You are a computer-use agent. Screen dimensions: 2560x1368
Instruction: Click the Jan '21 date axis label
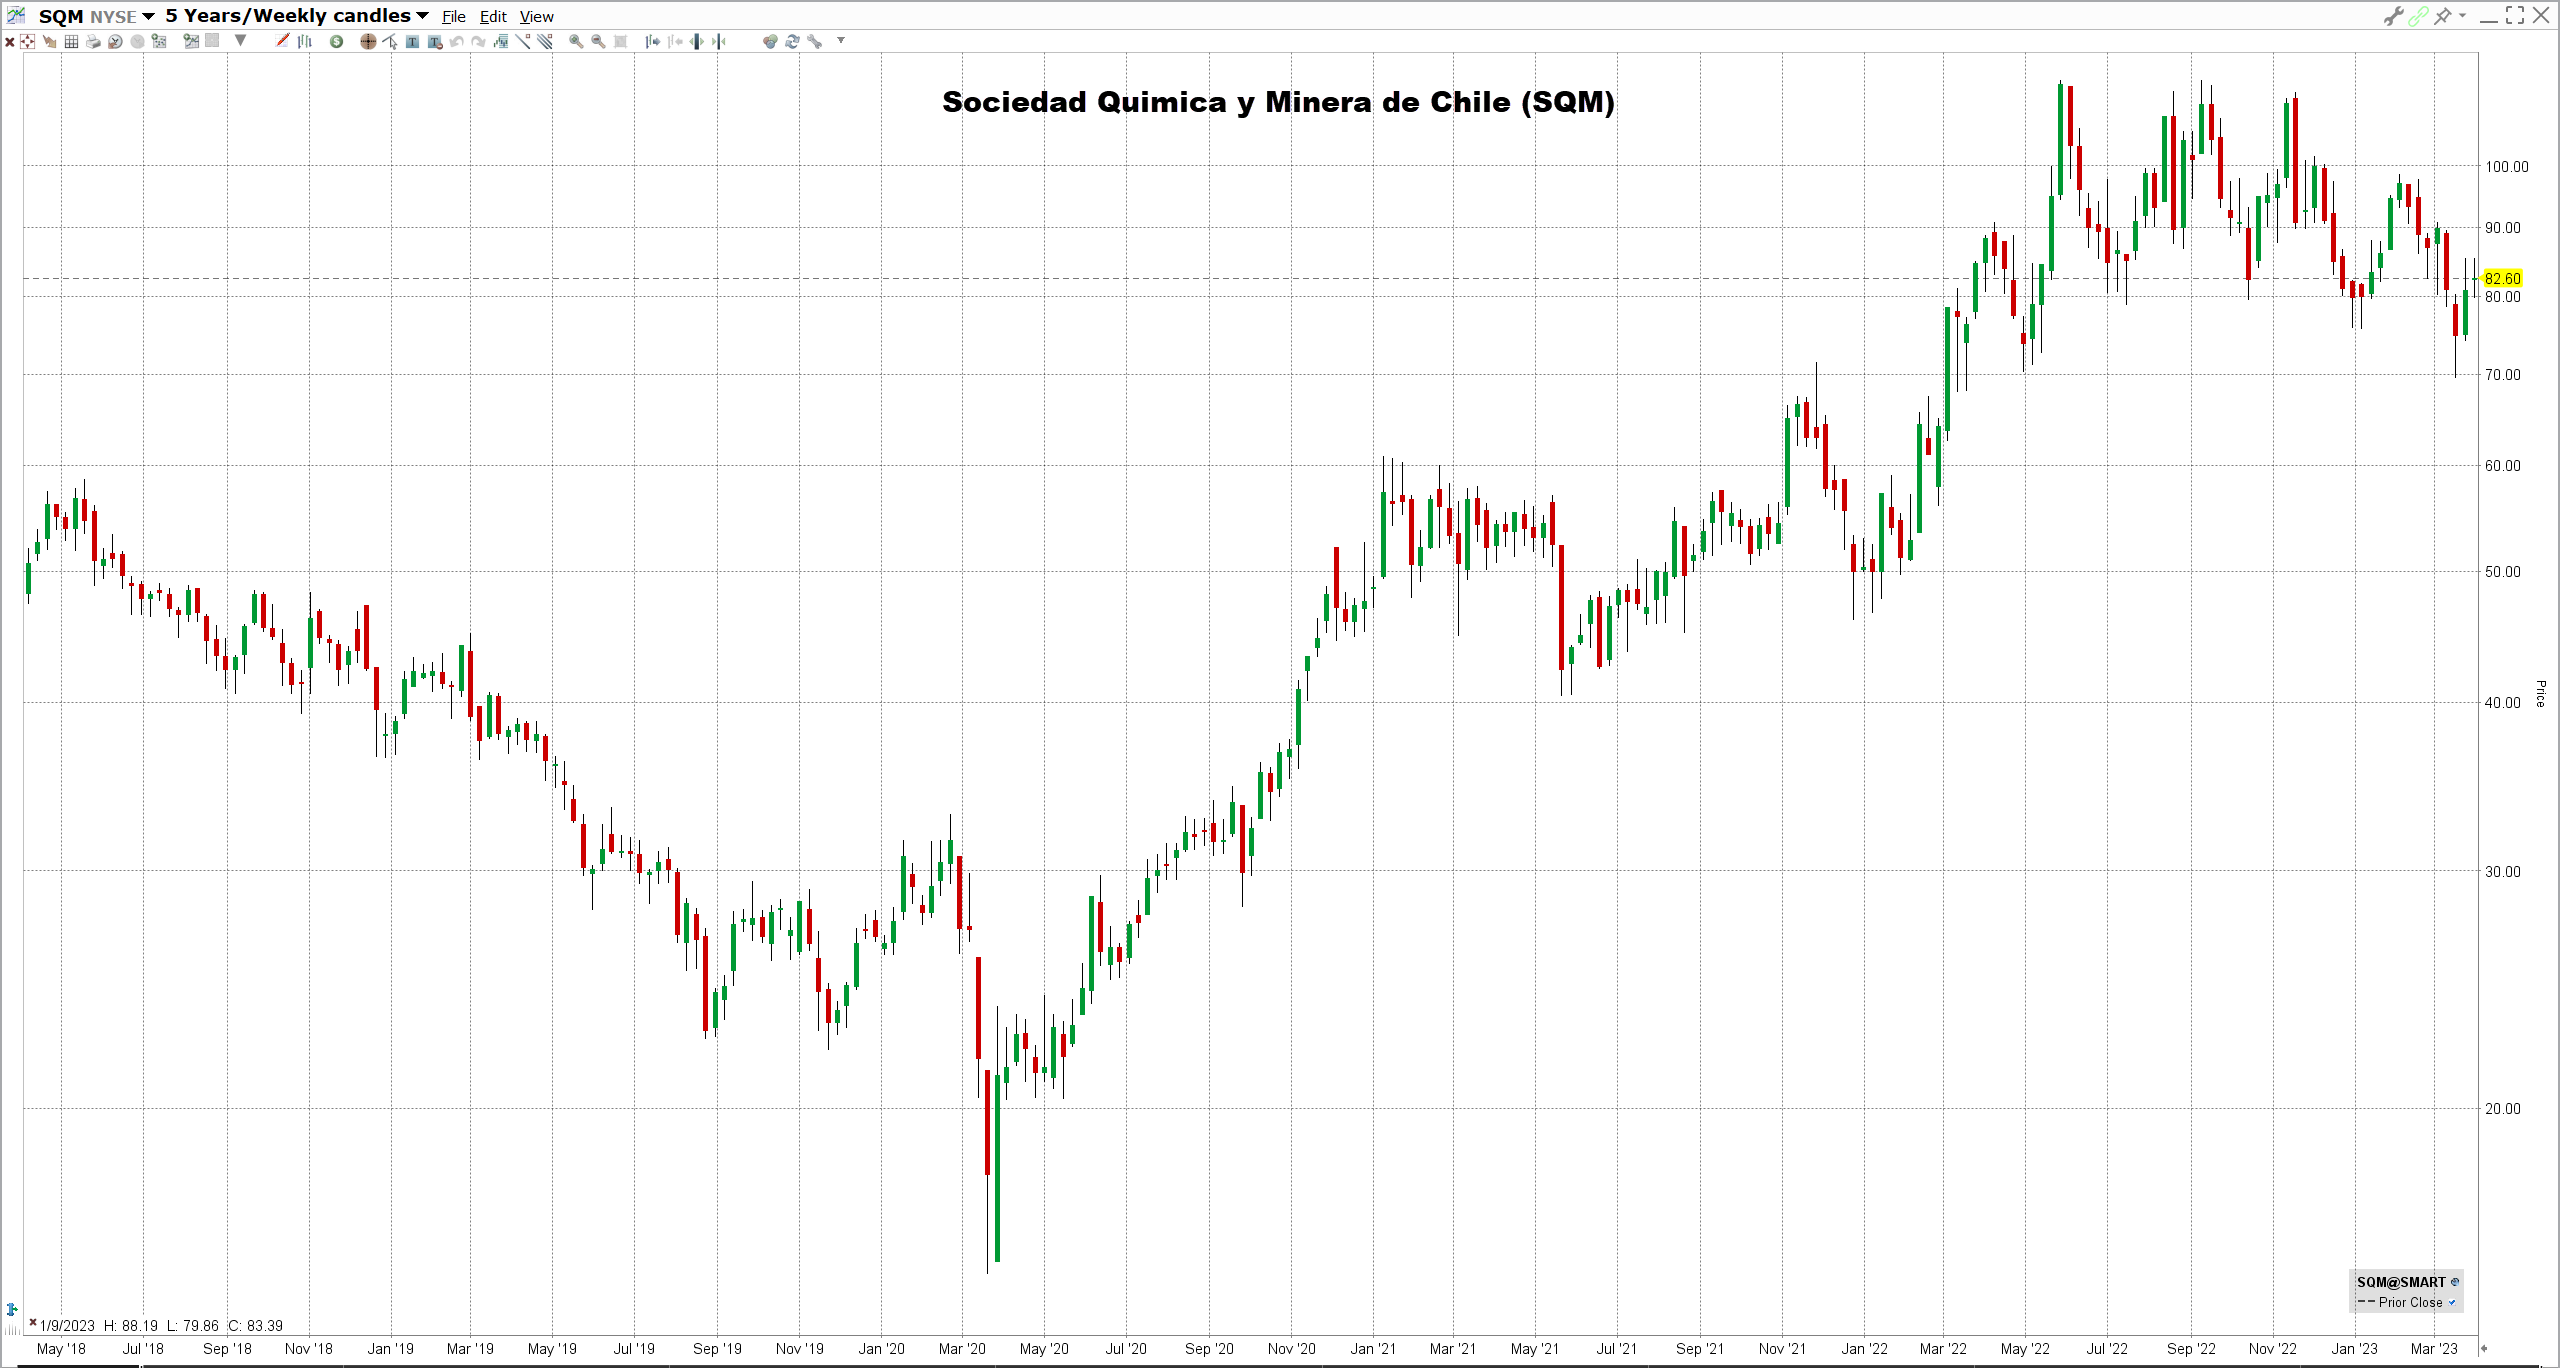click(1373, 1349)
